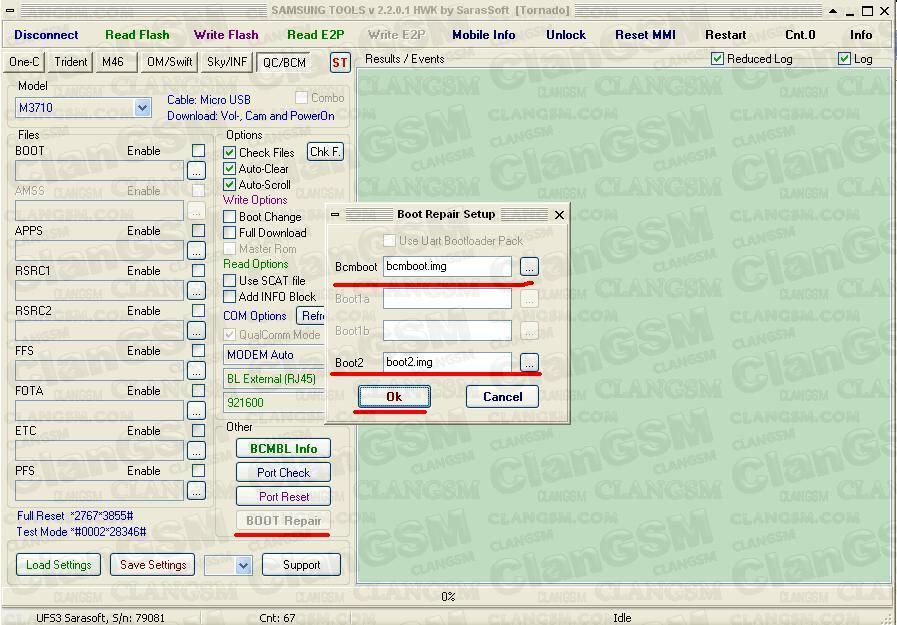This screenshot has height=625, width=897.
Task: Enable the FOTA file checkbox
Action: click(x=199, y=391)
